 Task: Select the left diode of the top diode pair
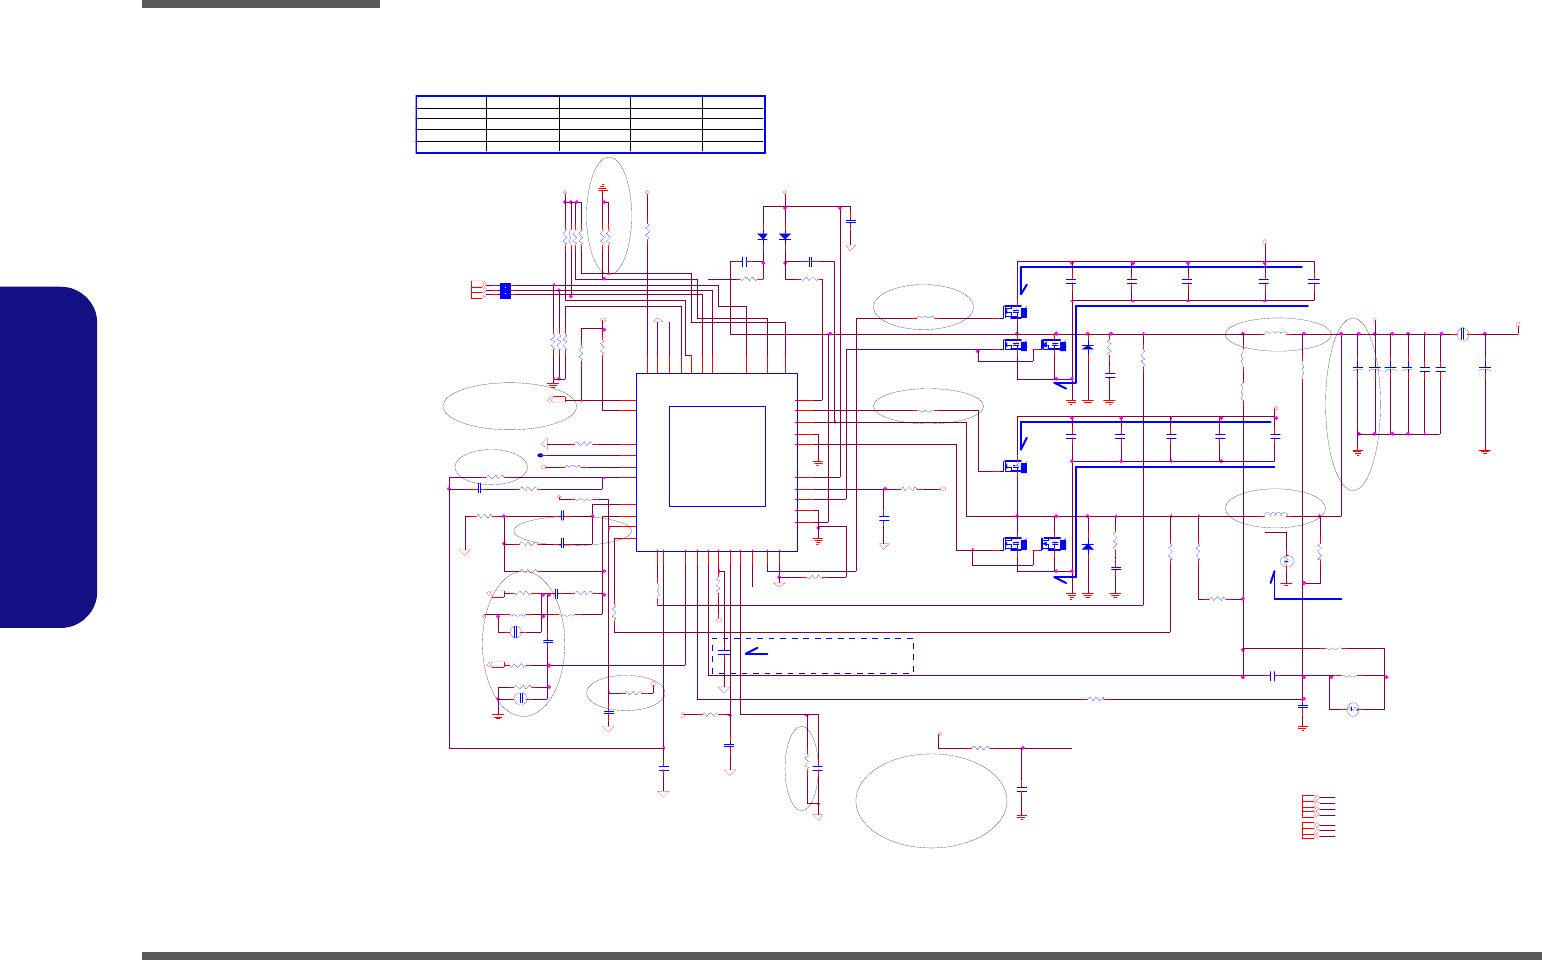pos(762,237)
